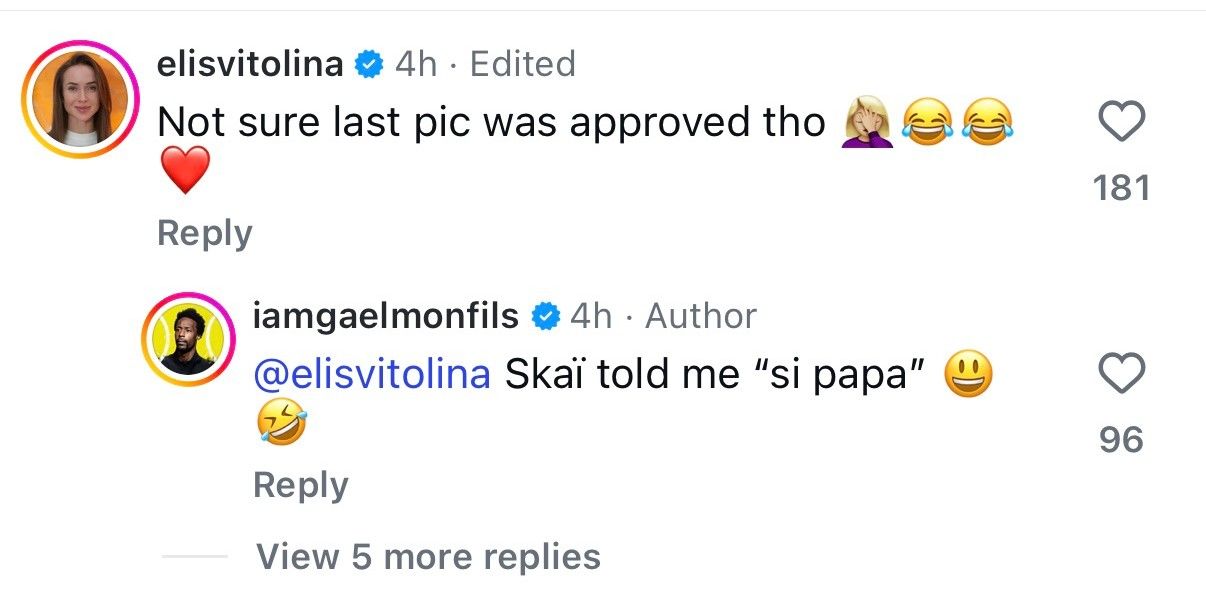Image resolution: width=1206 pixels, height=603 pixels.
Task: Open the elisvitolina profile picture
Action: (x=79, y=100)
